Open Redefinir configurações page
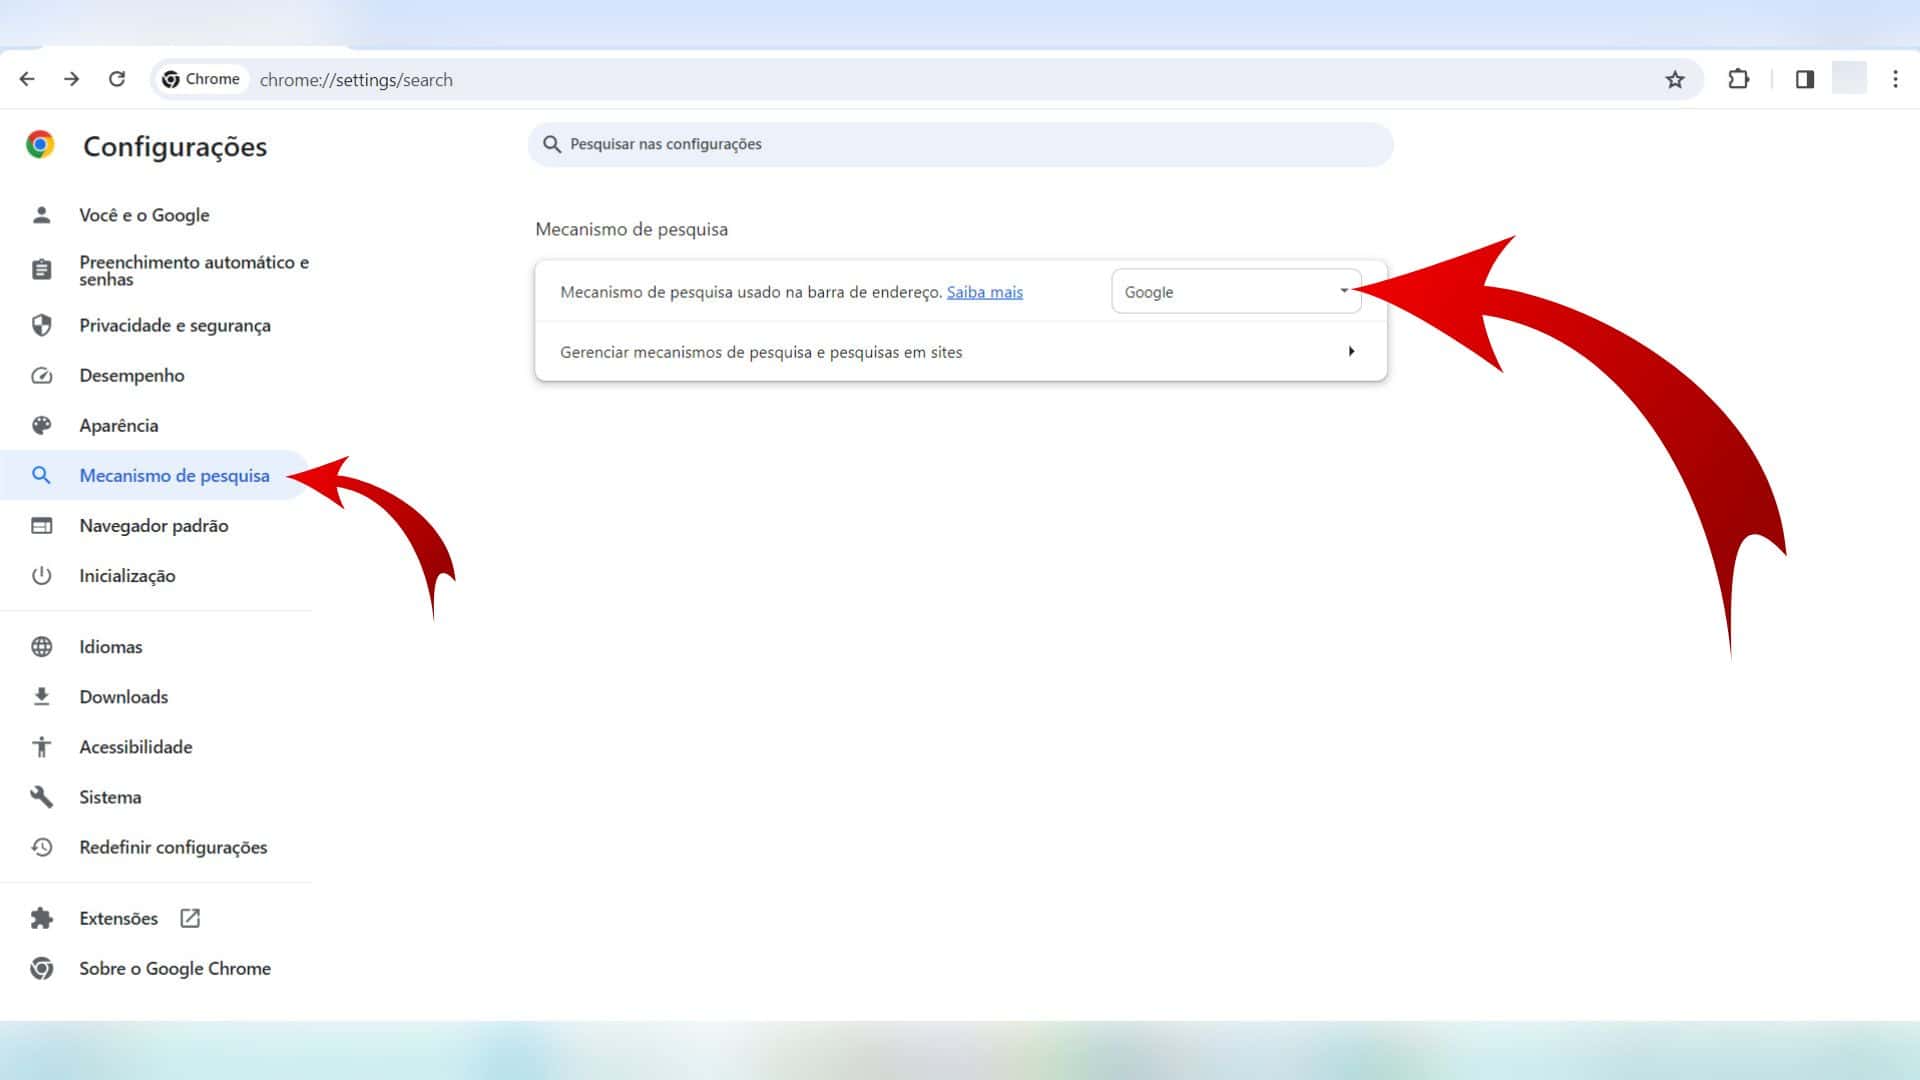The height and width of the screenshot is (1080, 1920). [x=173, y=848]
